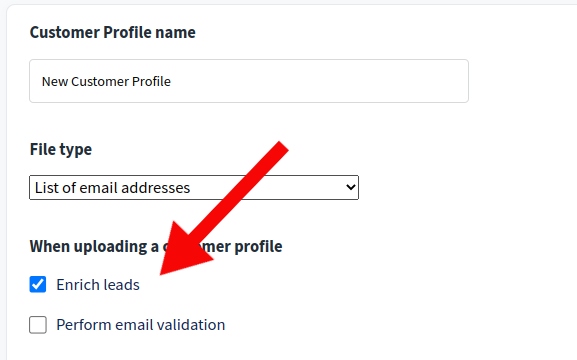Click the File type dropdown chevron arrow
The image size is (577, 360).
tap(351, 187)
